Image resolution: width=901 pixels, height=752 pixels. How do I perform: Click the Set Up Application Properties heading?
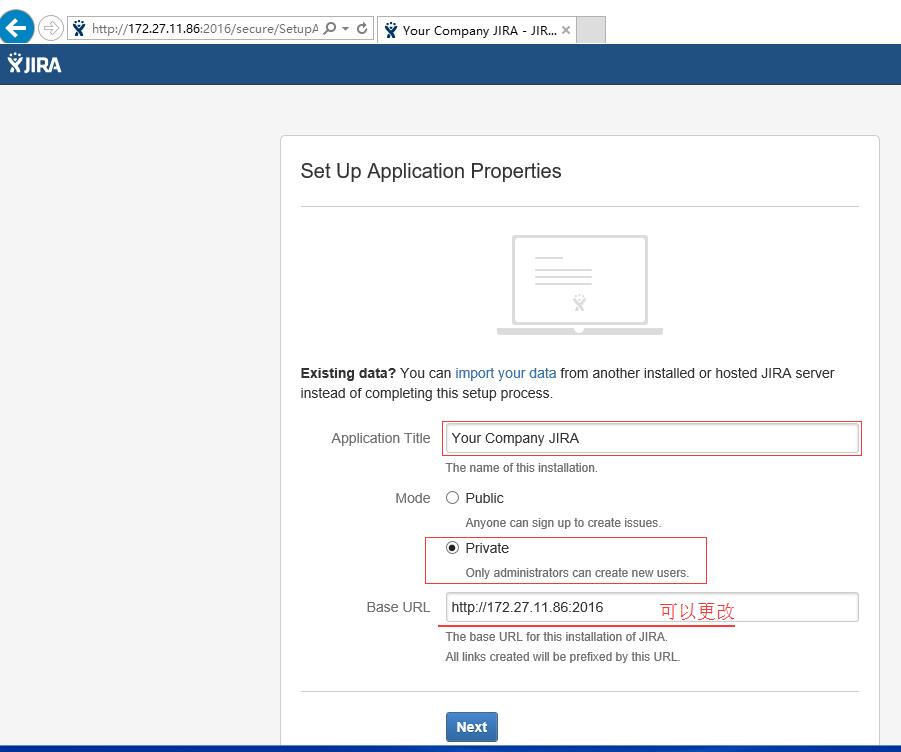431,171
